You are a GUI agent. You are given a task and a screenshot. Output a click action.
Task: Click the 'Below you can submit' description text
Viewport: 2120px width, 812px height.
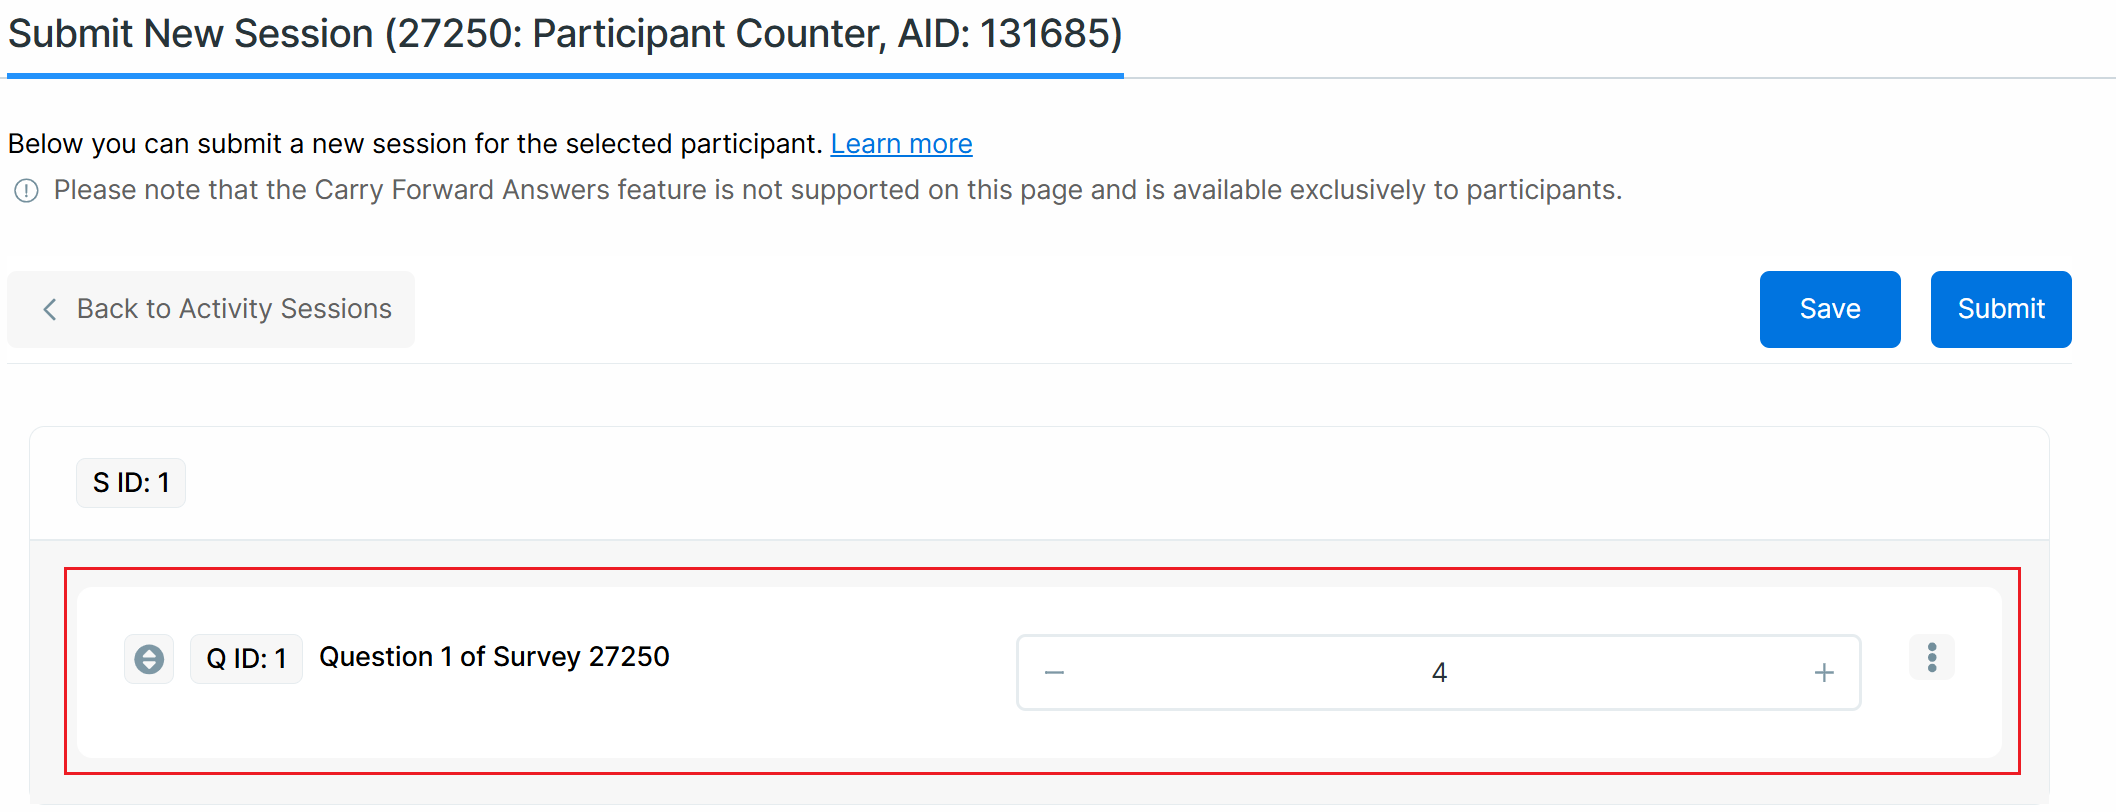[x=415, y=144]
